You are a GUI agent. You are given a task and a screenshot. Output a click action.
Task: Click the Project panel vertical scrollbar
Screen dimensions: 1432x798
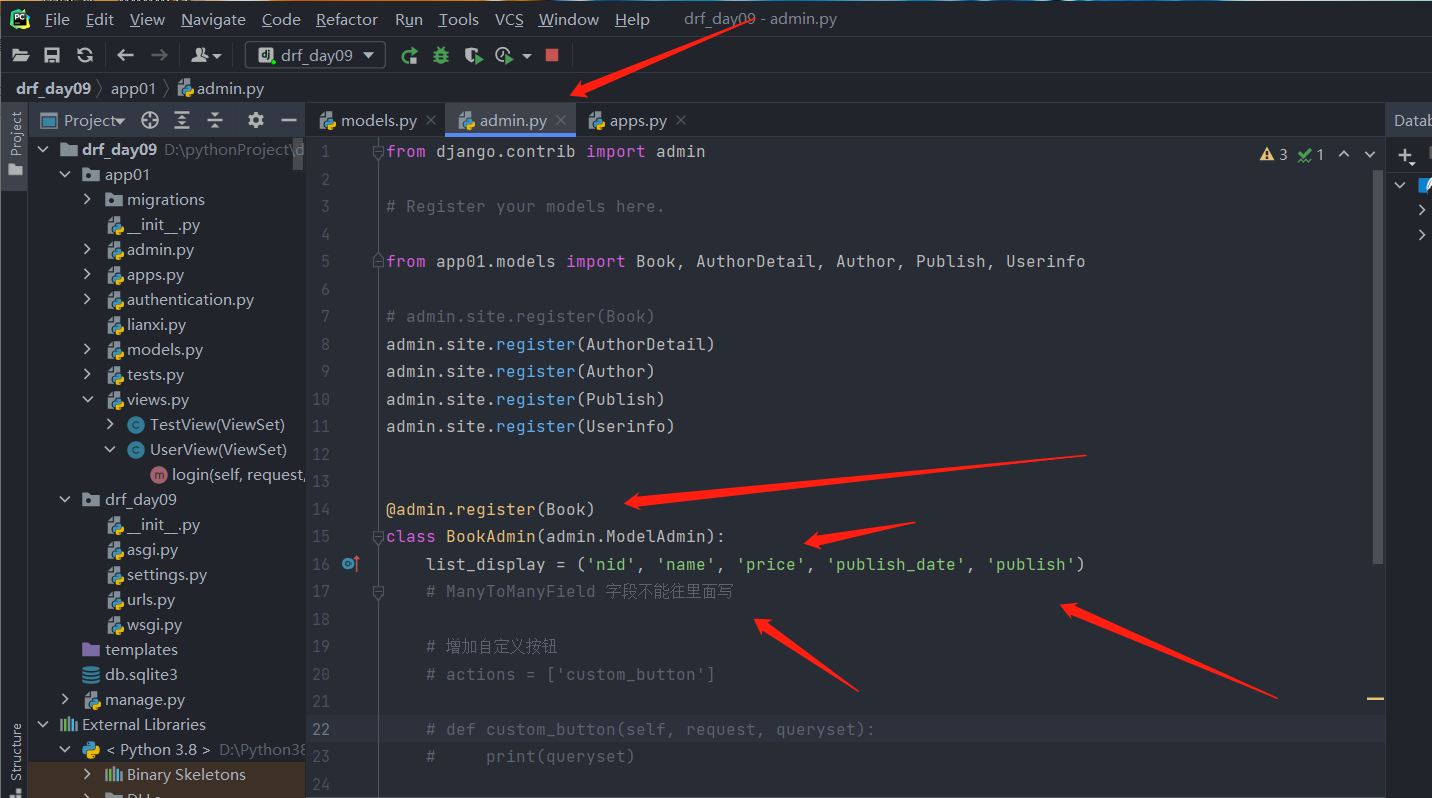click(299, 153)
